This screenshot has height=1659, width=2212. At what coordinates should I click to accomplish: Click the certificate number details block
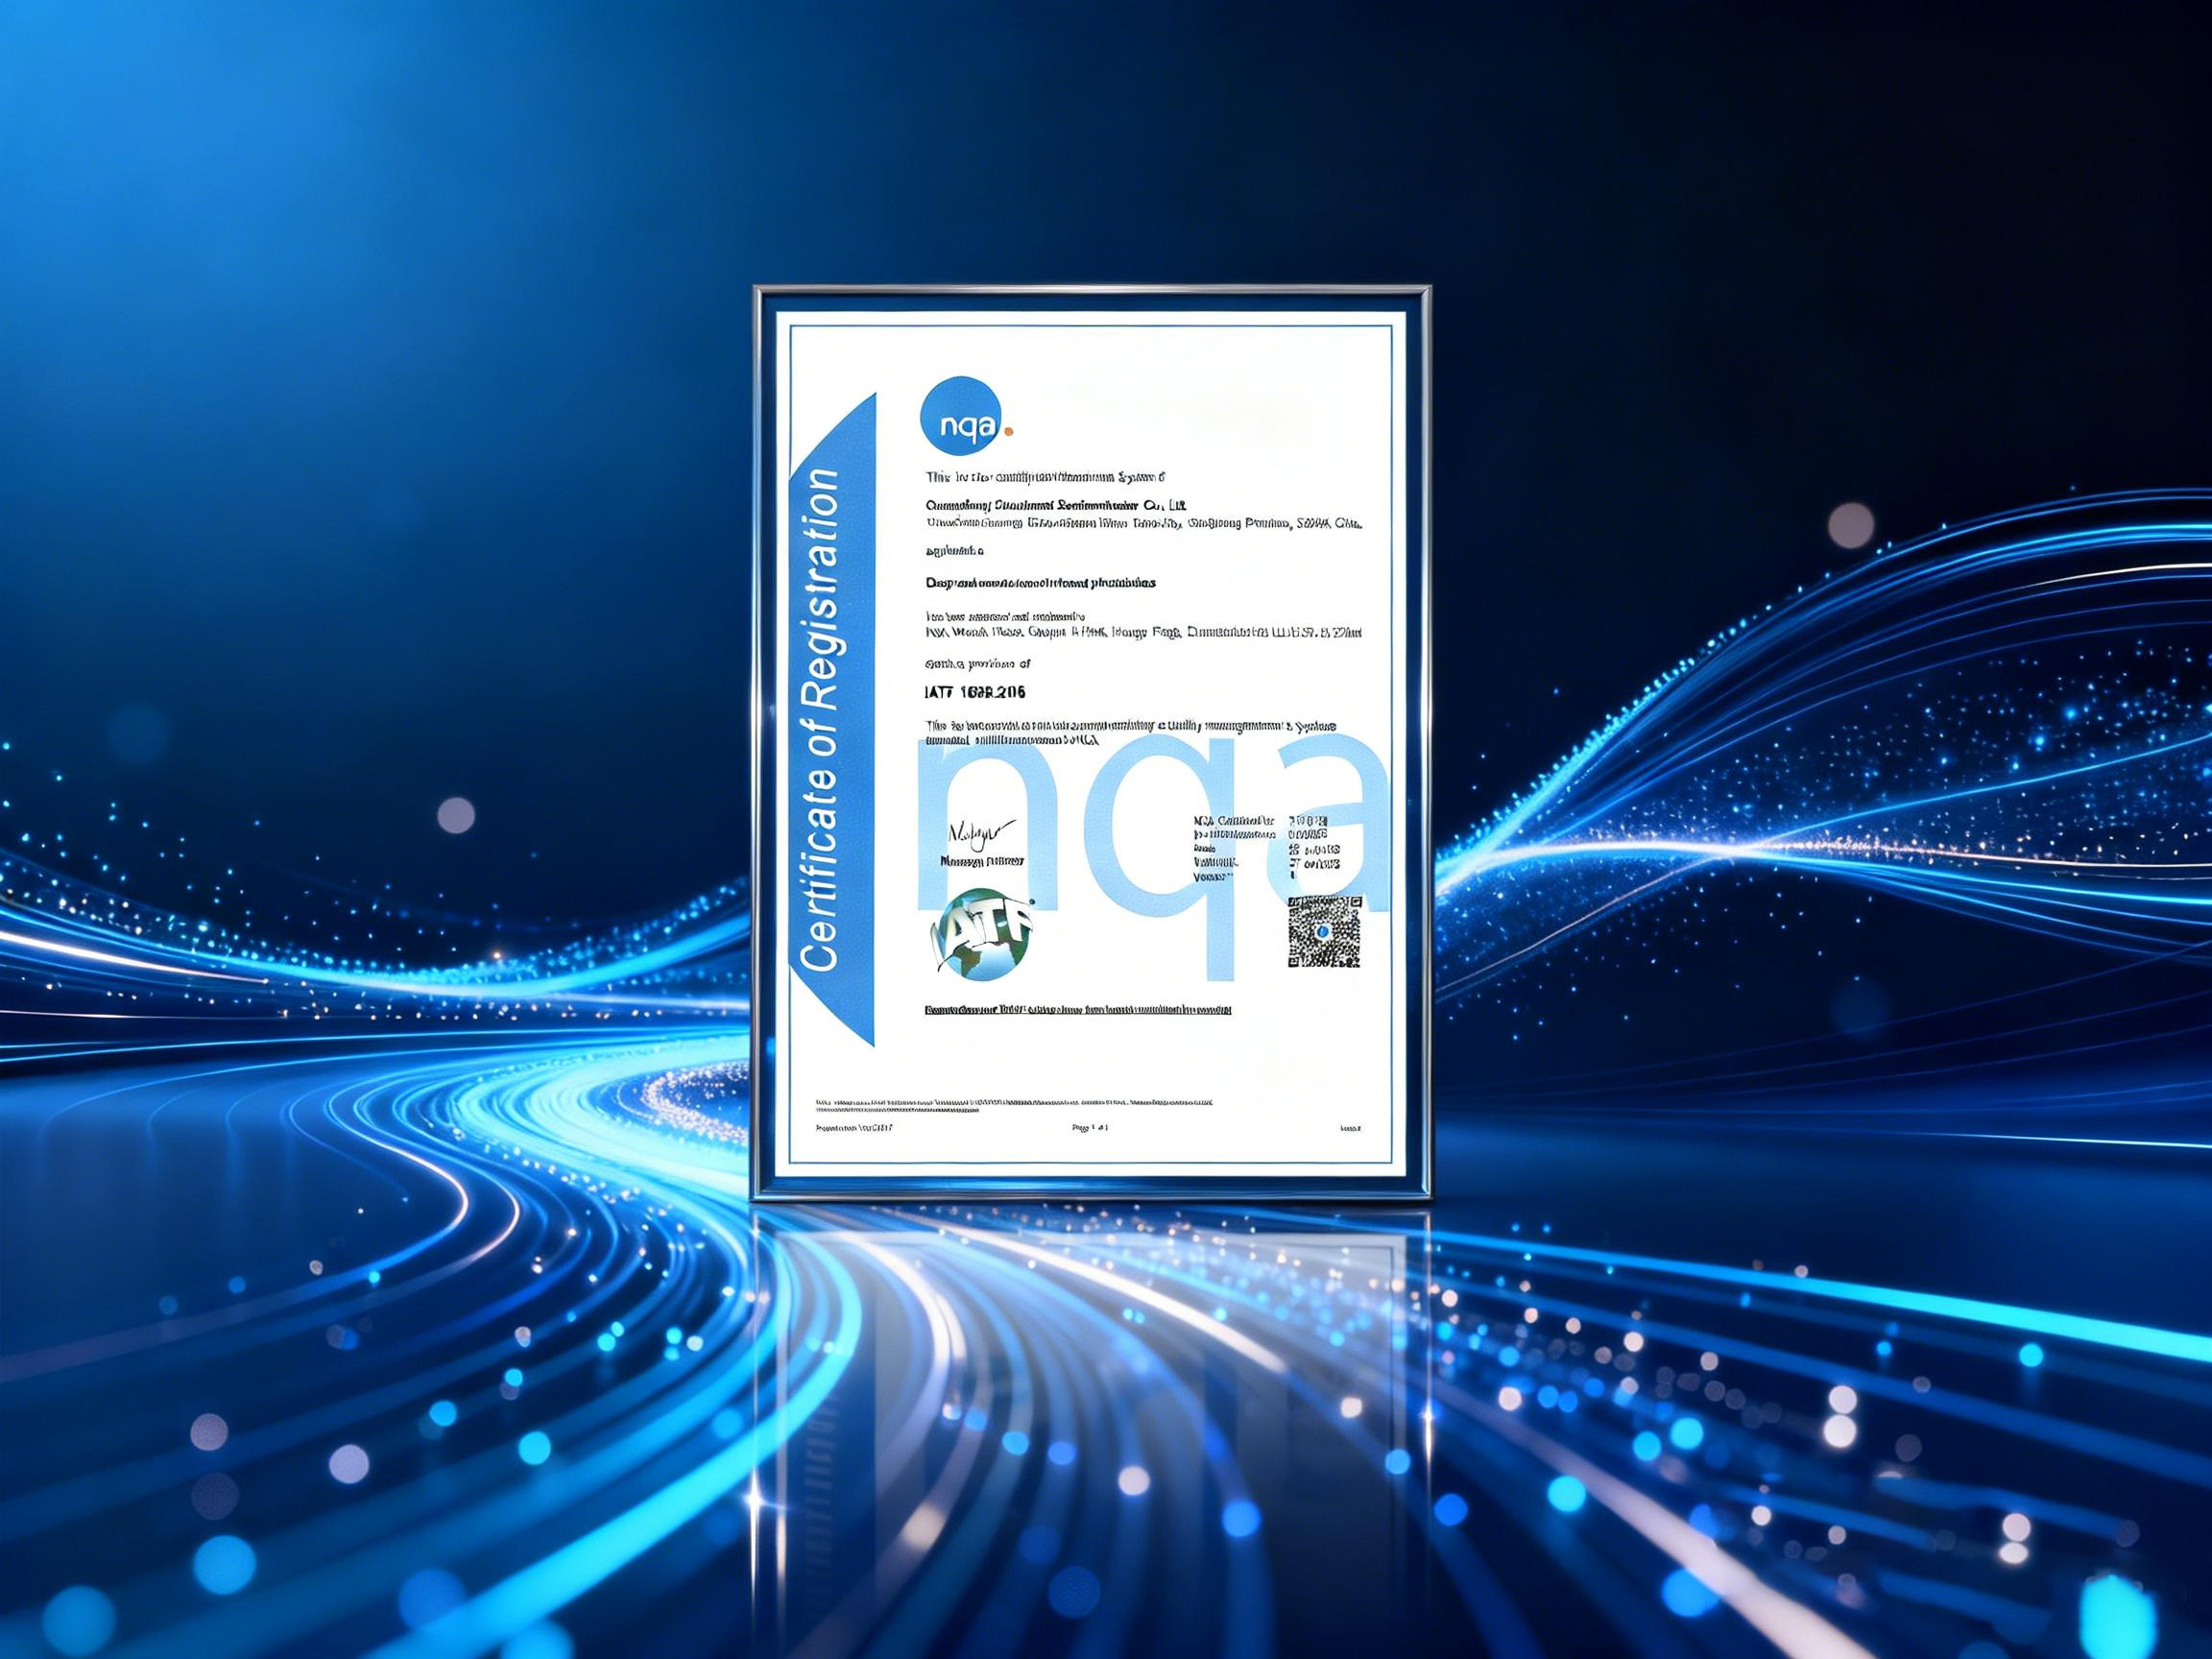(x=1266, y=849)
